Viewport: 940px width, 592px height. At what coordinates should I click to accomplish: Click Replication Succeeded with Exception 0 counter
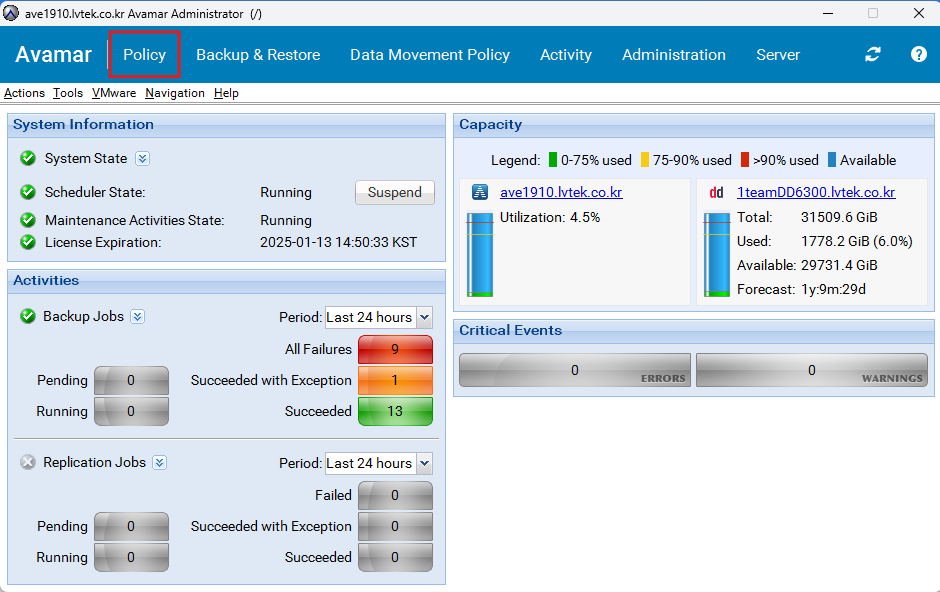pos(395,527)
